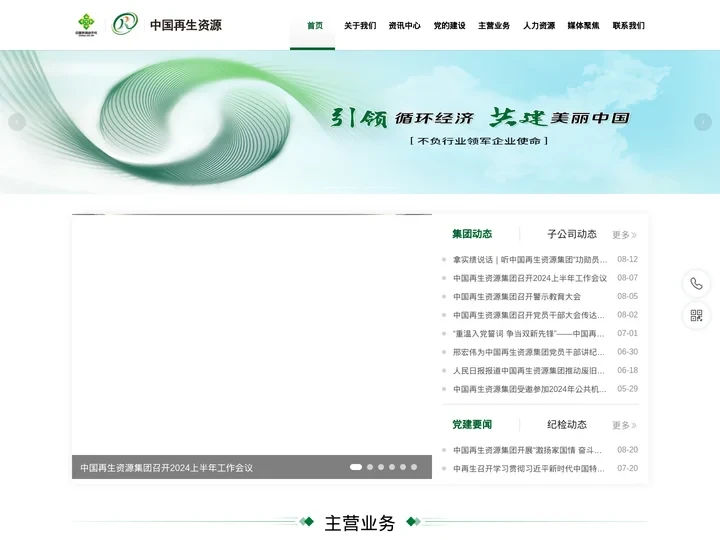The width and height of the screenshot is (720, 540).
Task: Open the 首页 nav tab
Action: coord(315,26)
